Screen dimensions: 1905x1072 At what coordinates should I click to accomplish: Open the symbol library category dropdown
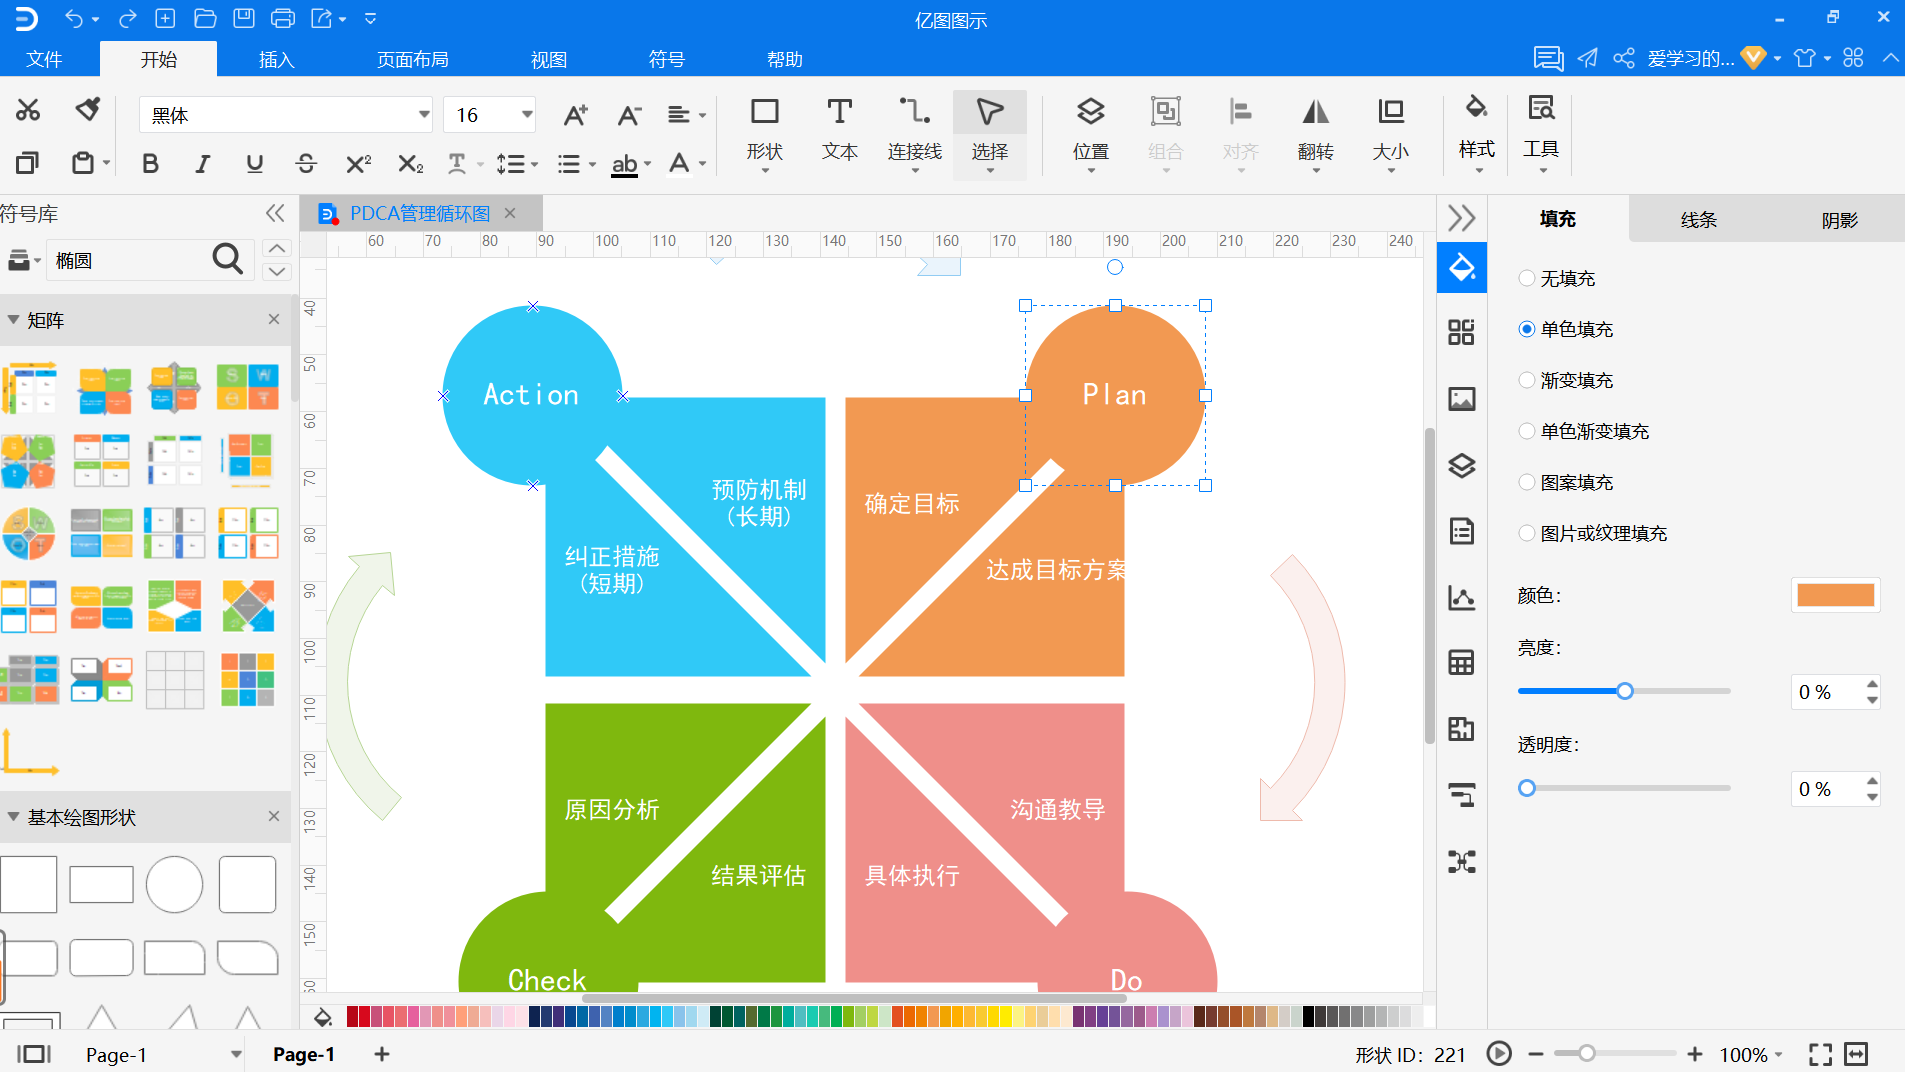tap(24, 261)
